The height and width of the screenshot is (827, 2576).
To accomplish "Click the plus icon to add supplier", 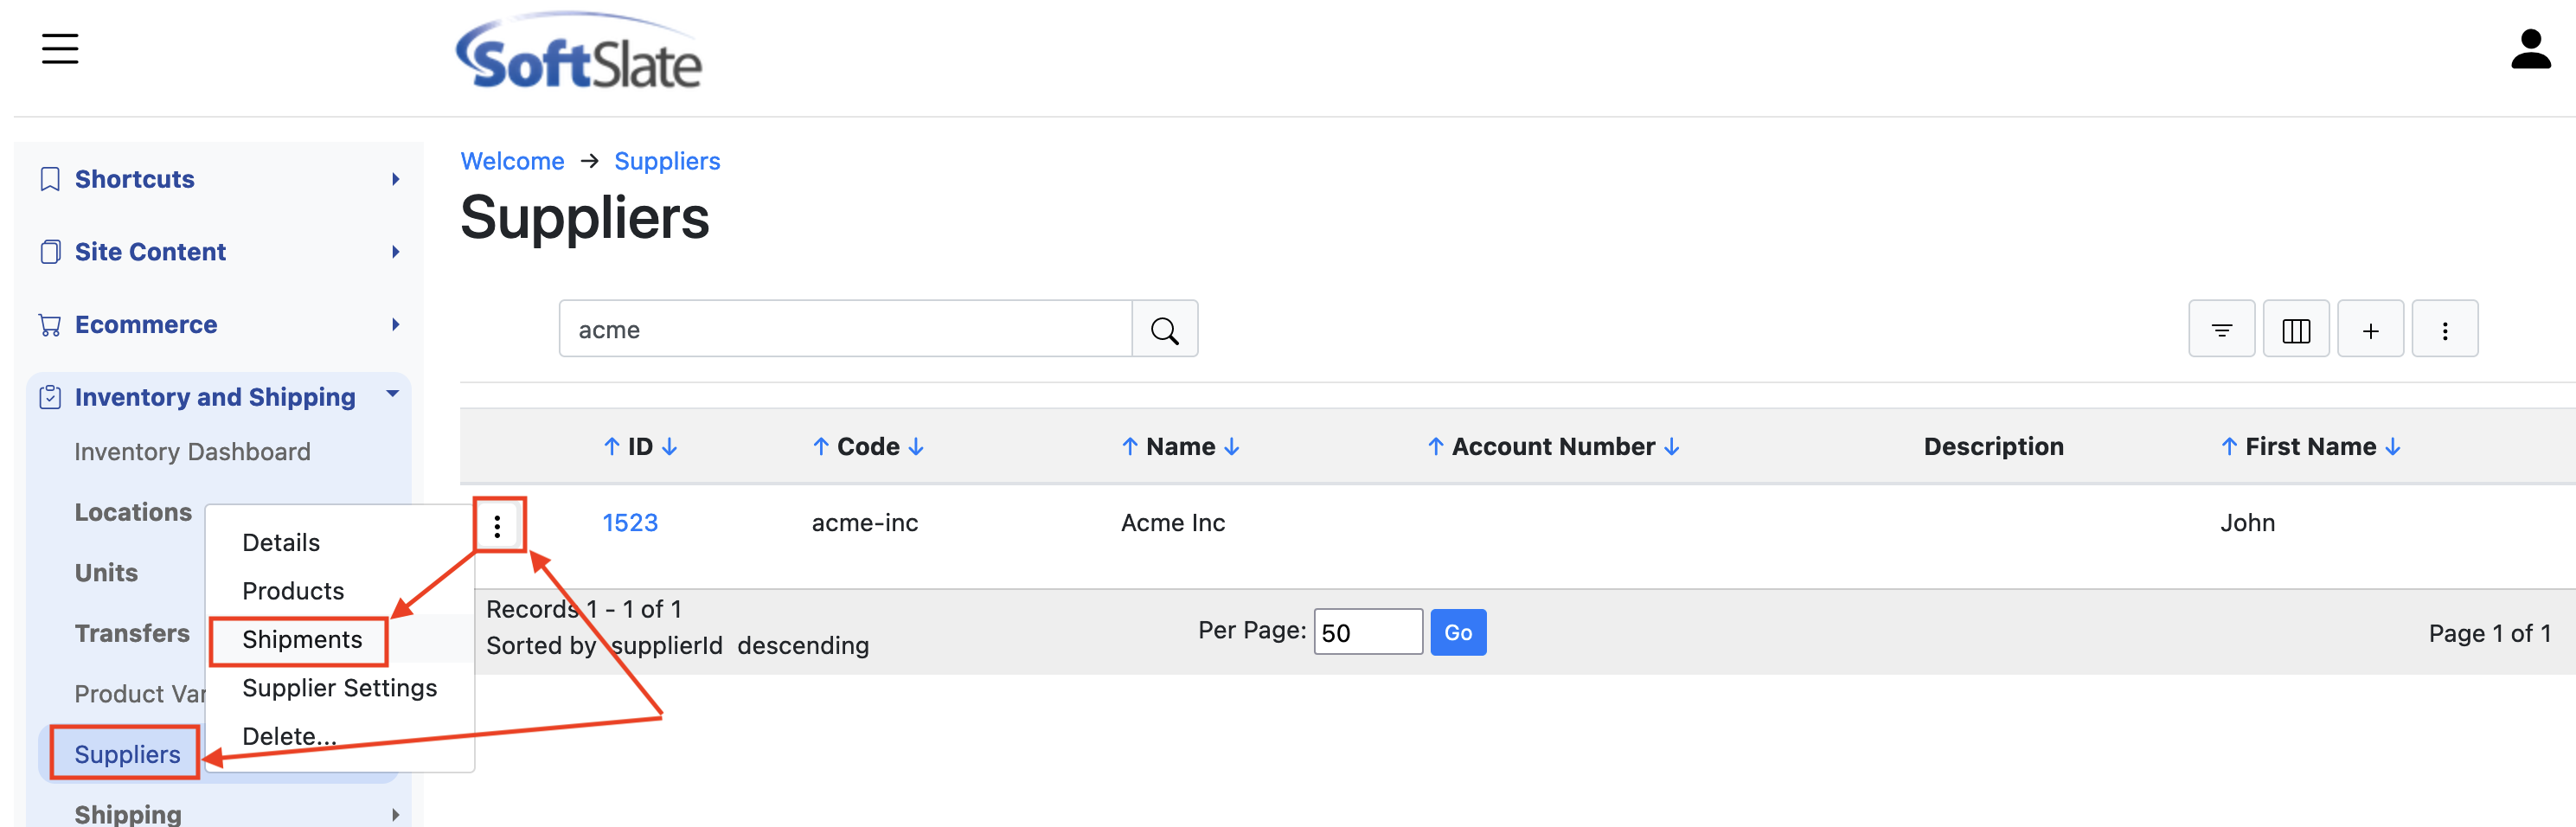I will tap(2370, 329).
